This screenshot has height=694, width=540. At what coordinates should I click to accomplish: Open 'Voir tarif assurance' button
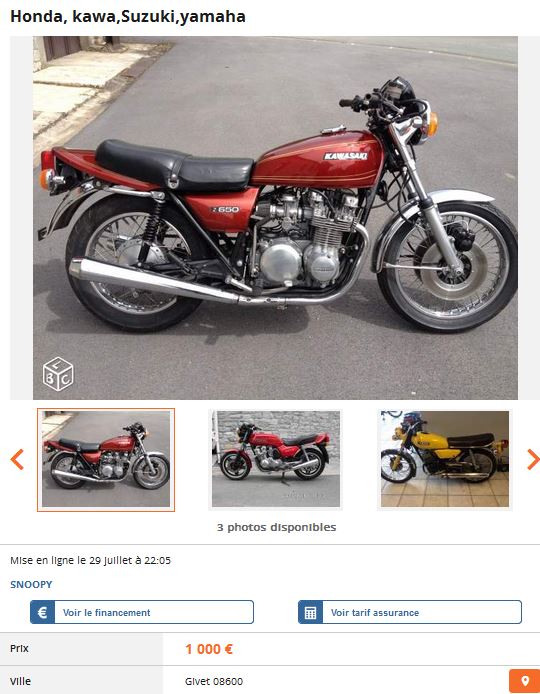(x=410, y=612)
